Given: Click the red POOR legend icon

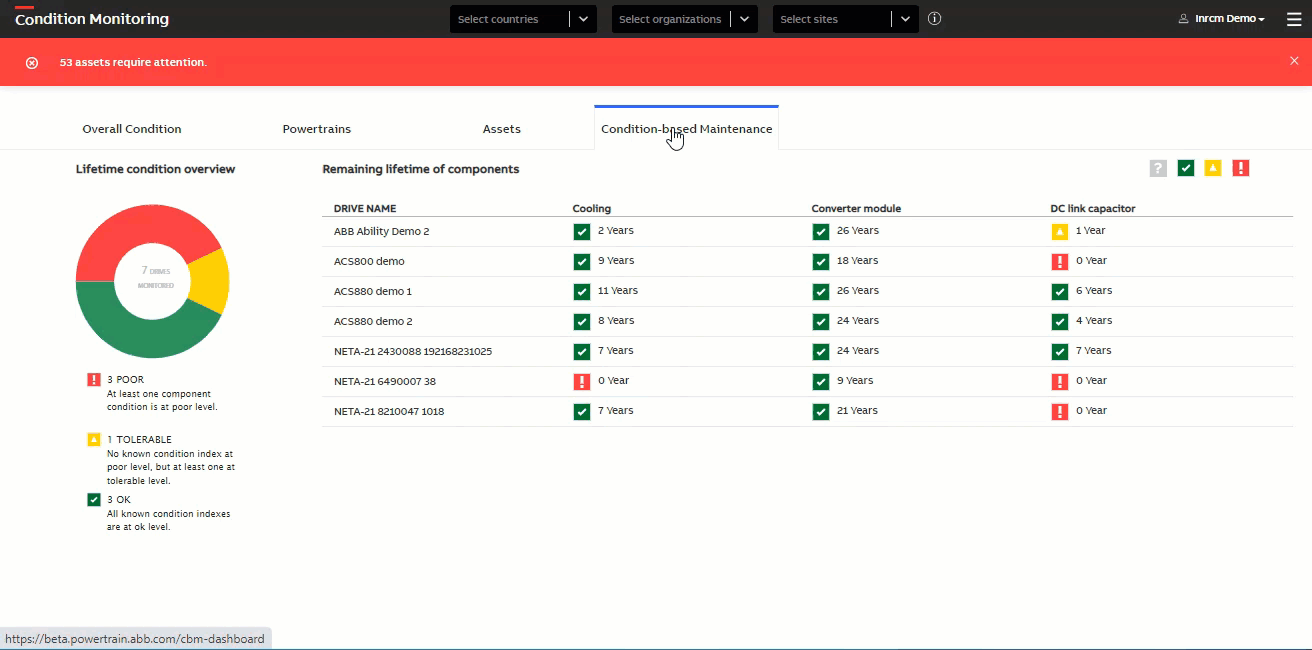Looking at the screenshot, I should (94, 379).
